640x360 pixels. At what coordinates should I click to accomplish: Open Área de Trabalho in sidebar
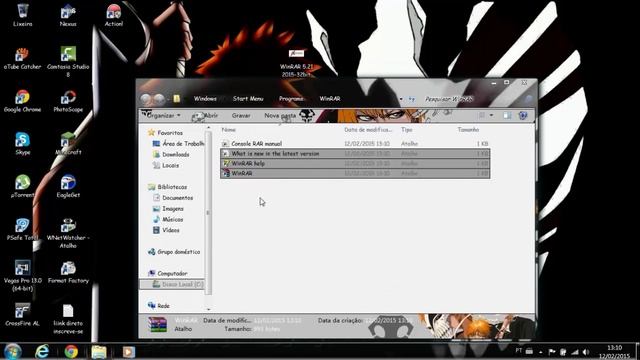coord(178,144)
